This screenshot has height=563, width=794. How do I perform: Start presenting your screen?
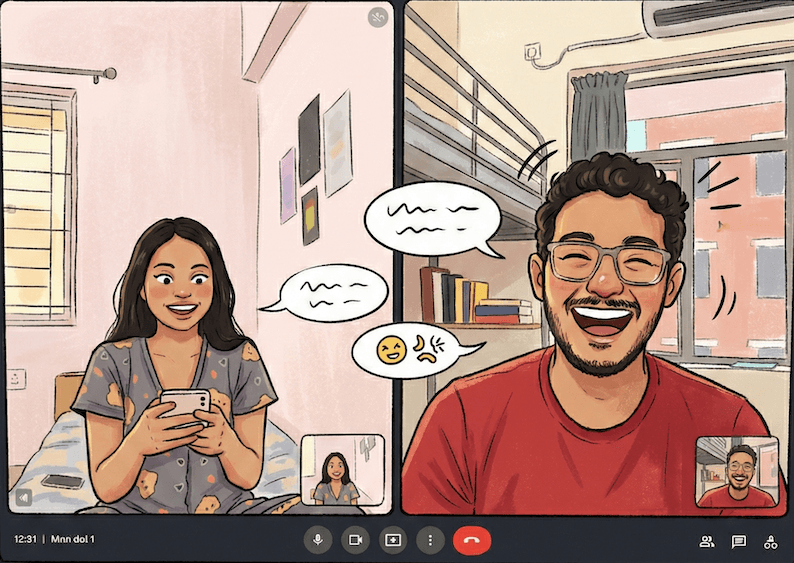click(x=392, y=540)
